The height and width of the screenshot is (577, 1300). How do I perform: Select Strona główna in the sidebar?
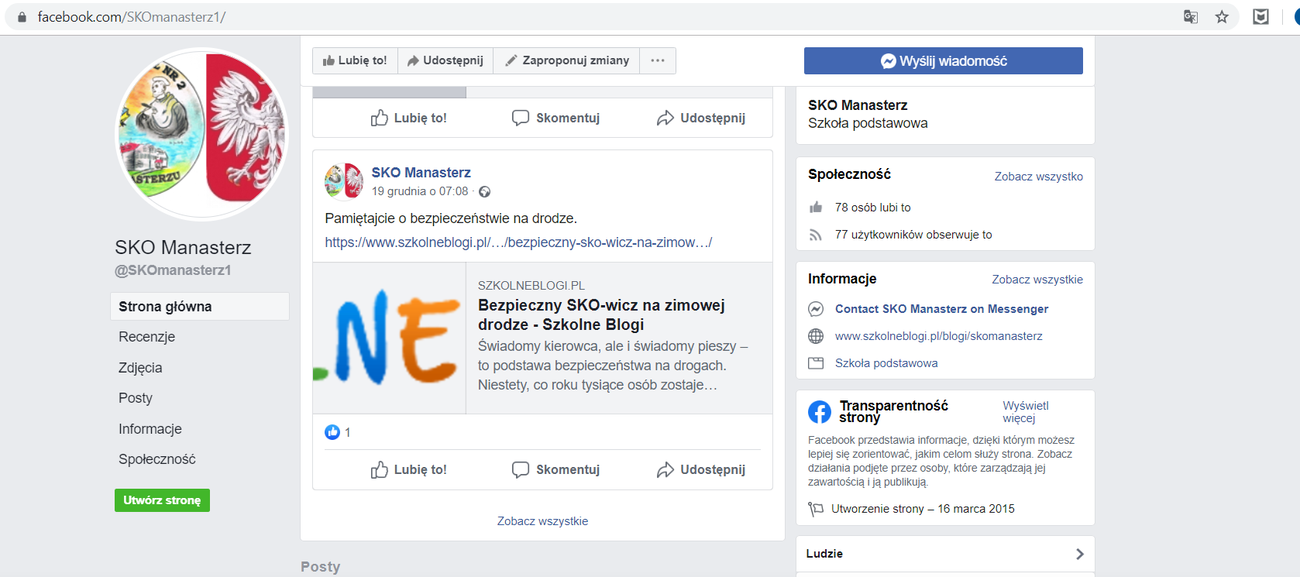pyautogui.click(x=200, y=307)
